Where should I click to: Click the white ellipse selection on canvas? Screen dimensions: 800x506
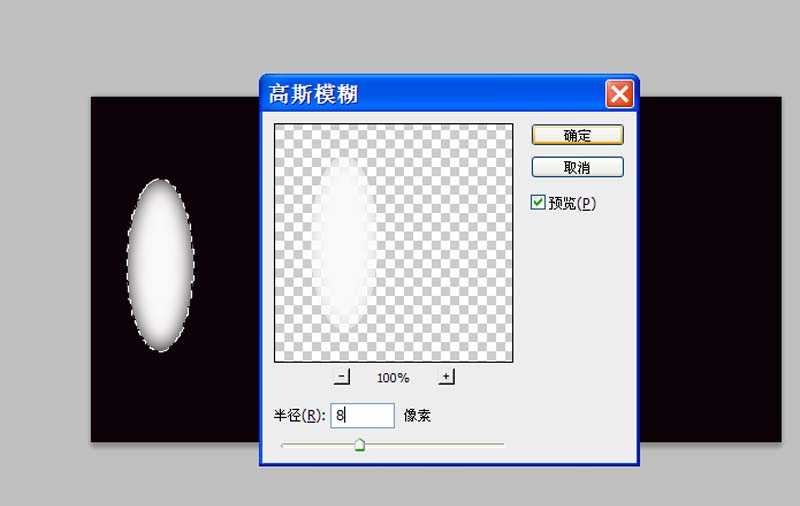161,265
